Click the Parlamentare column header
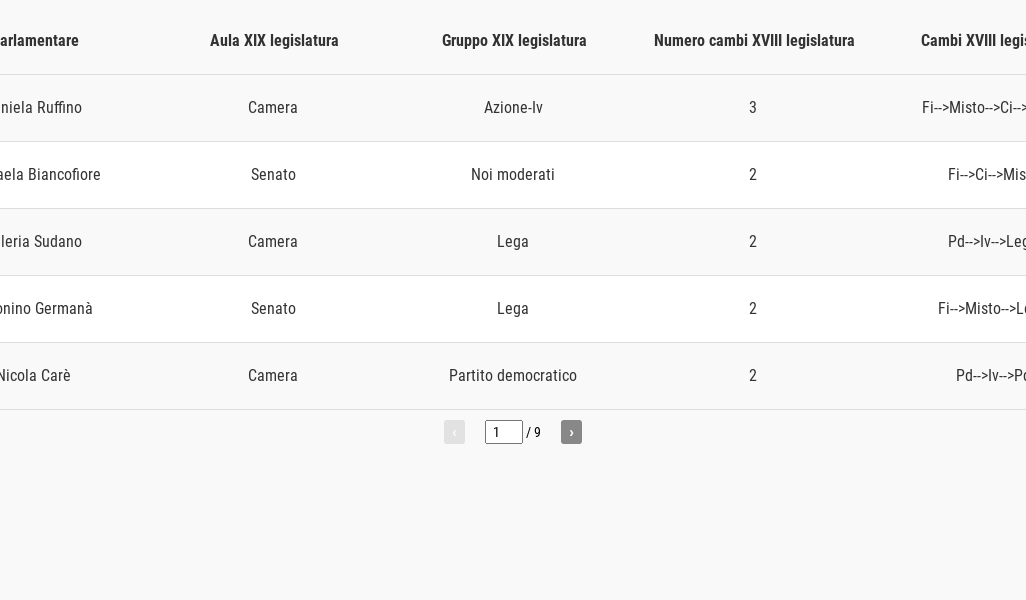This screenshot has height=600, width=1026. [39, 41]
